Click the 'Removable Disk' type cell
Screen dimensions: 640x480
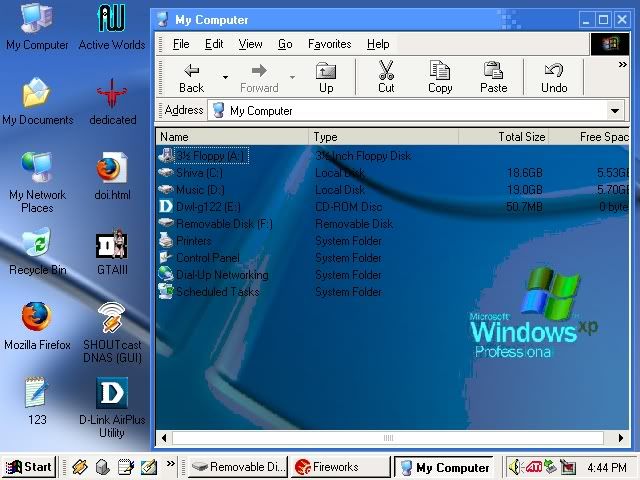(354, 224)
